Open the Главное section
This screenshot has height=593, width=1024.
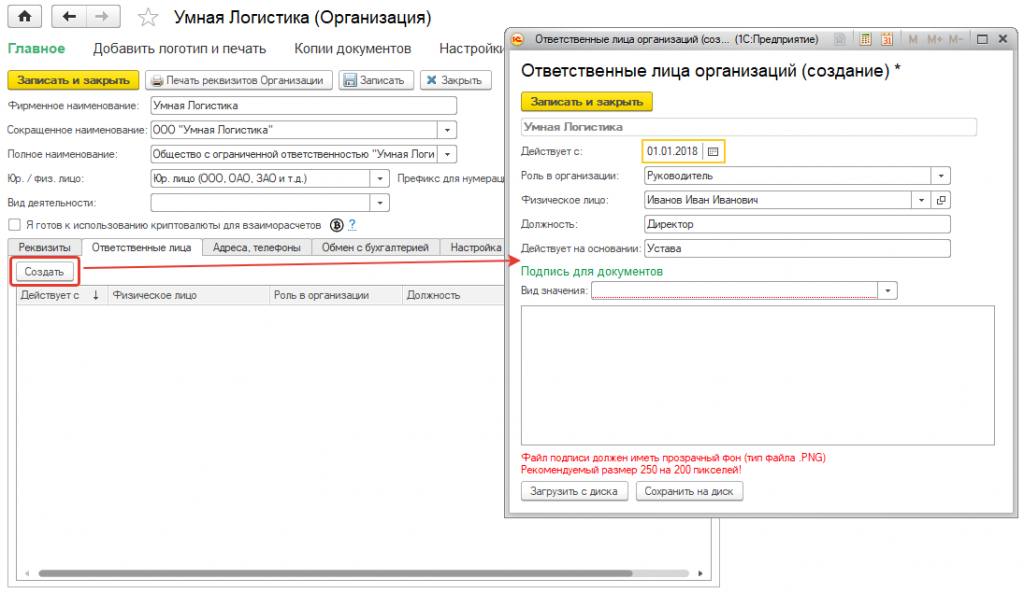coord(37,48)
